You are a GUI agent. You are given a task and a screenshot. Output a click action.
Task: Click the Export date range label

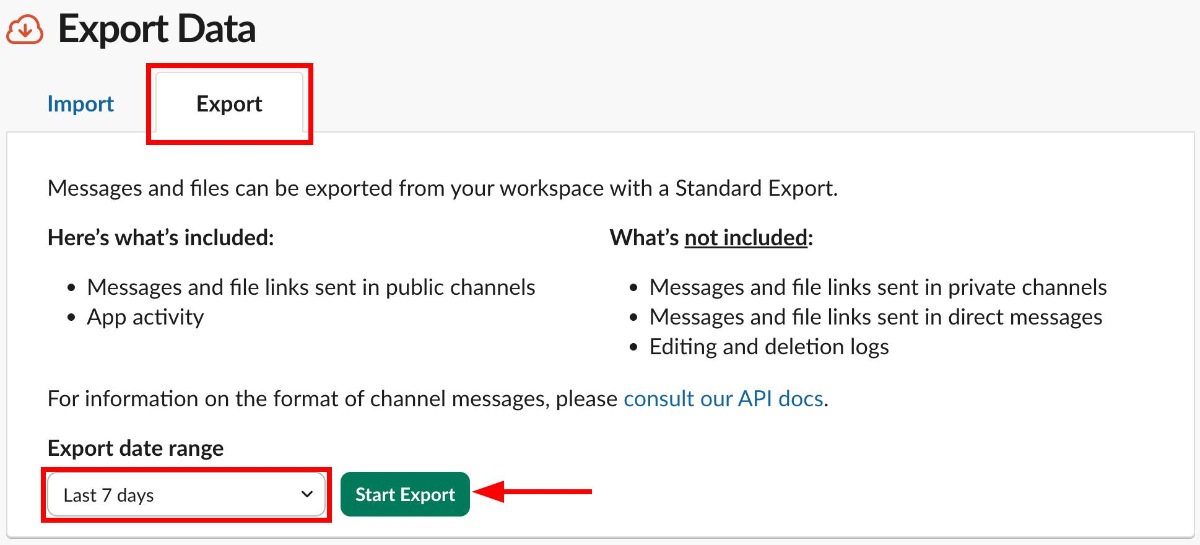136,448
